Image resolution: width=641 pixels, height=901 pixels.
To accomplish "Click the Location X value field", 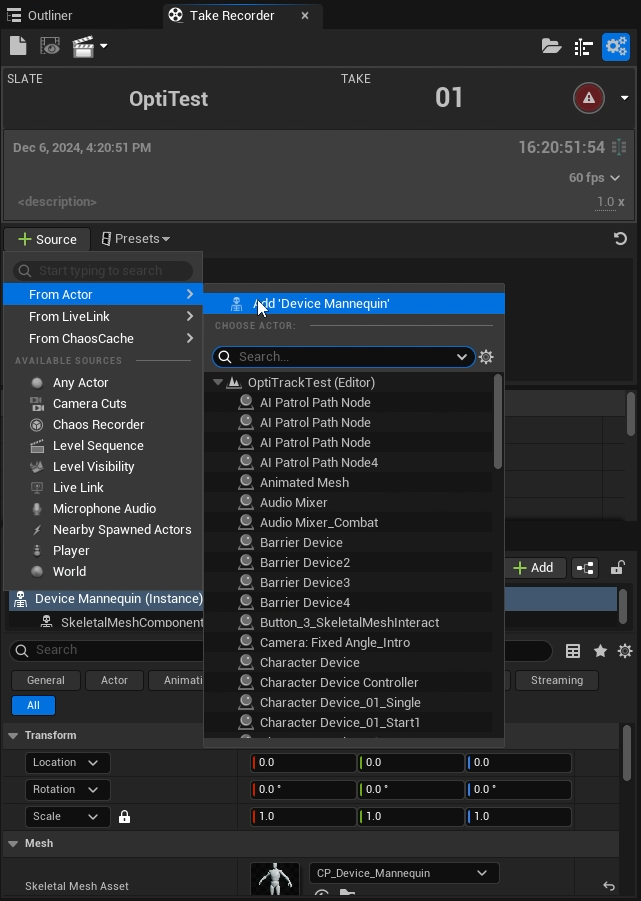I will (304, 762).
